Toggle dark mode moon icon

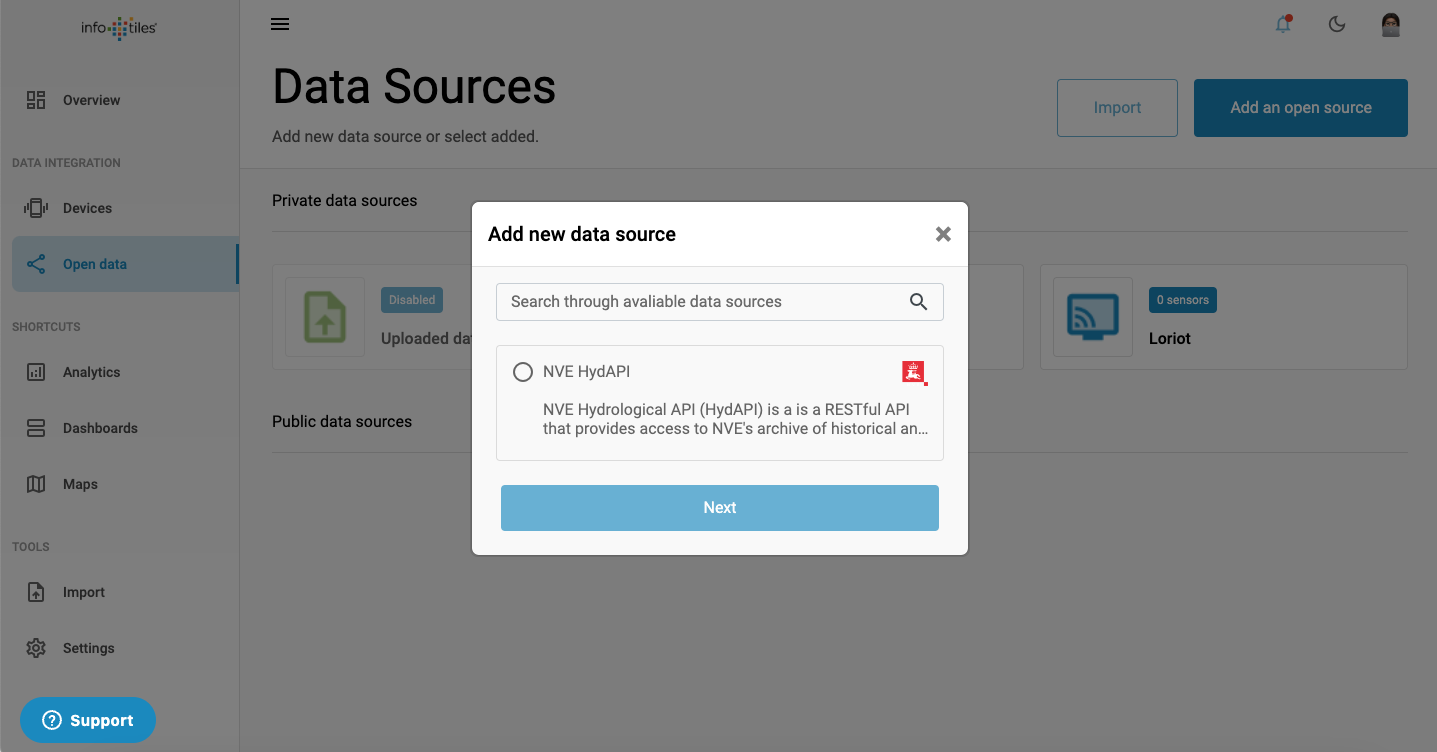pyautogui.click(x=1337, y=25)
